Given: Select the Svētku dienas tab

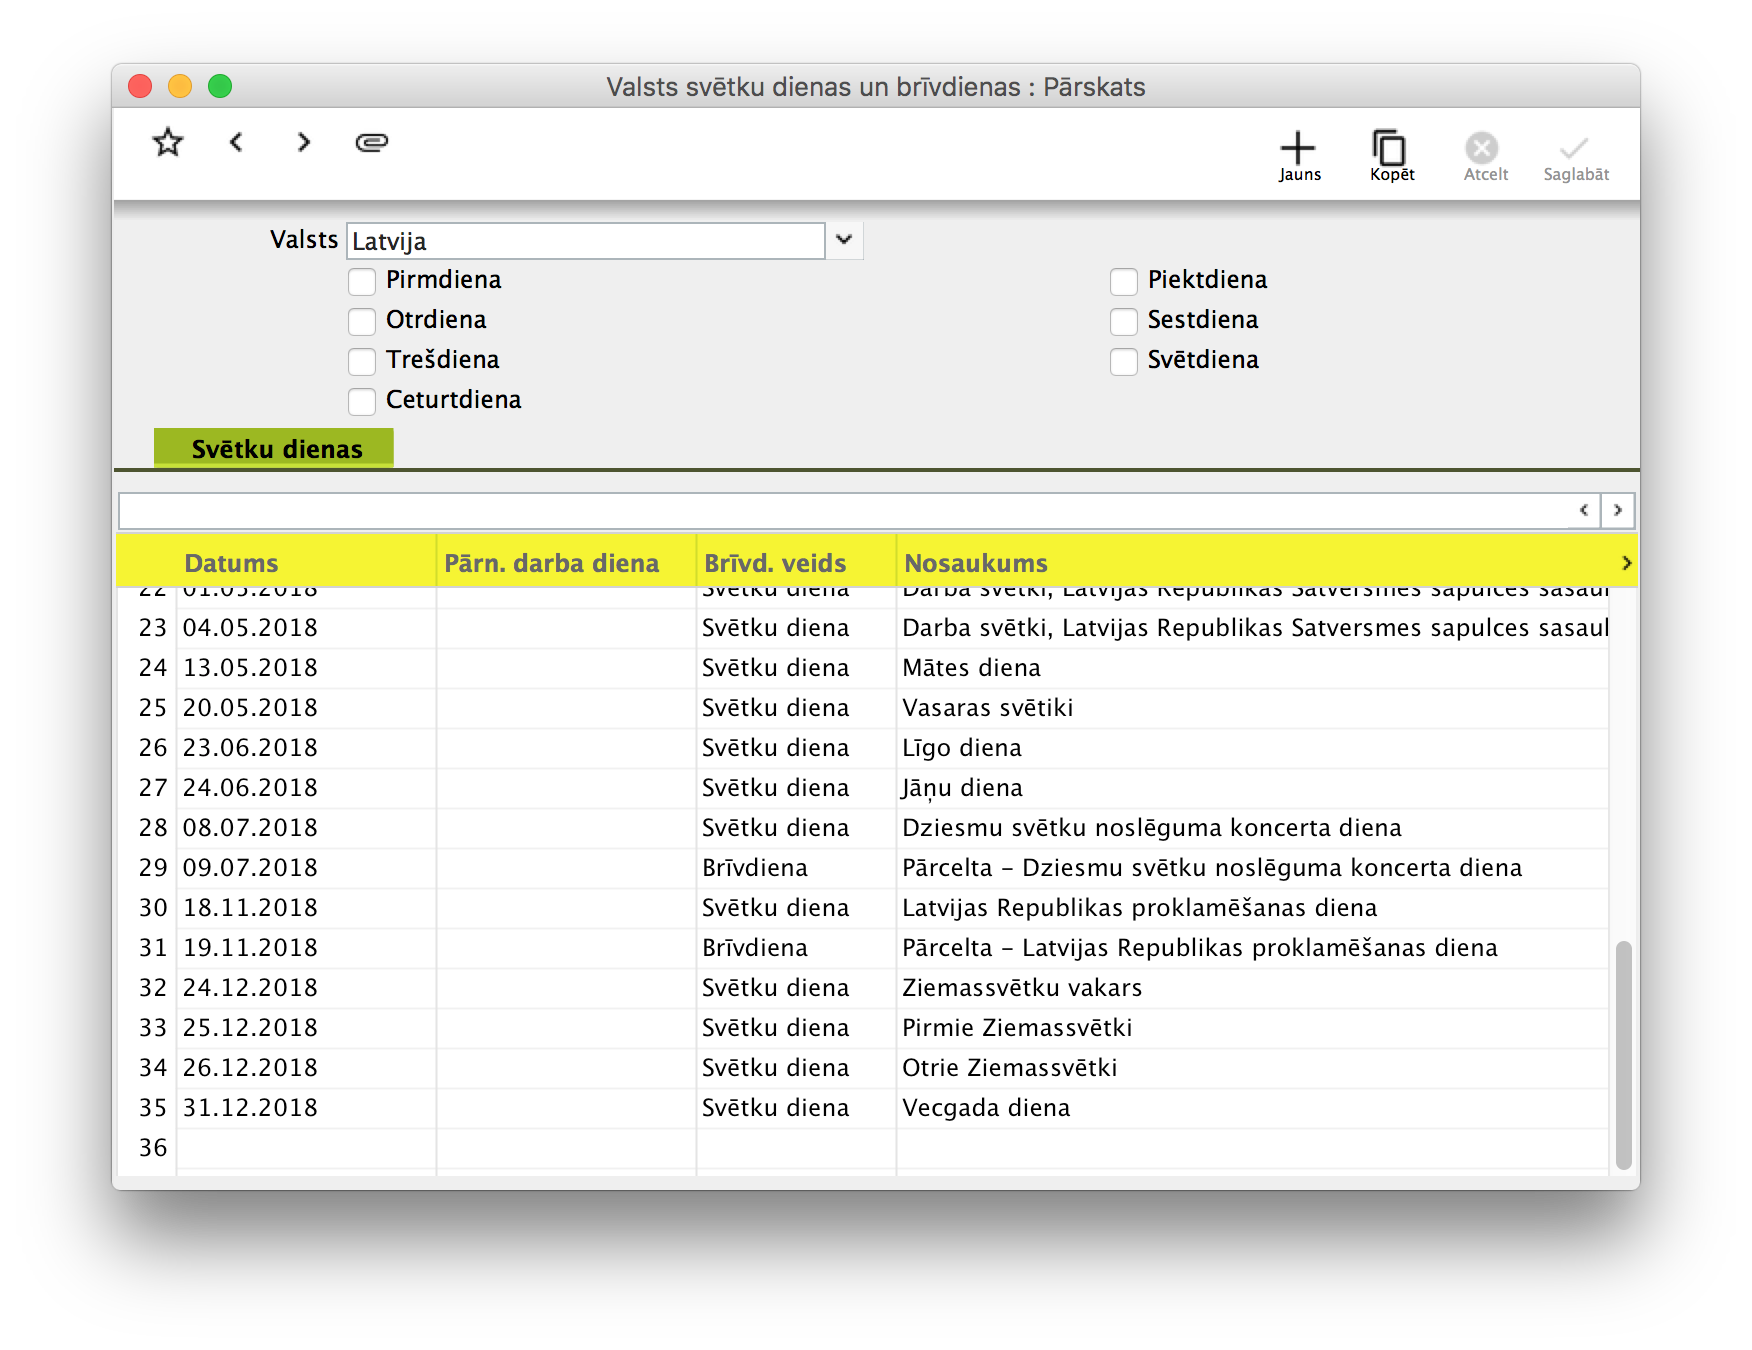Looking at the screenshot, I should (x=274, y=449).
